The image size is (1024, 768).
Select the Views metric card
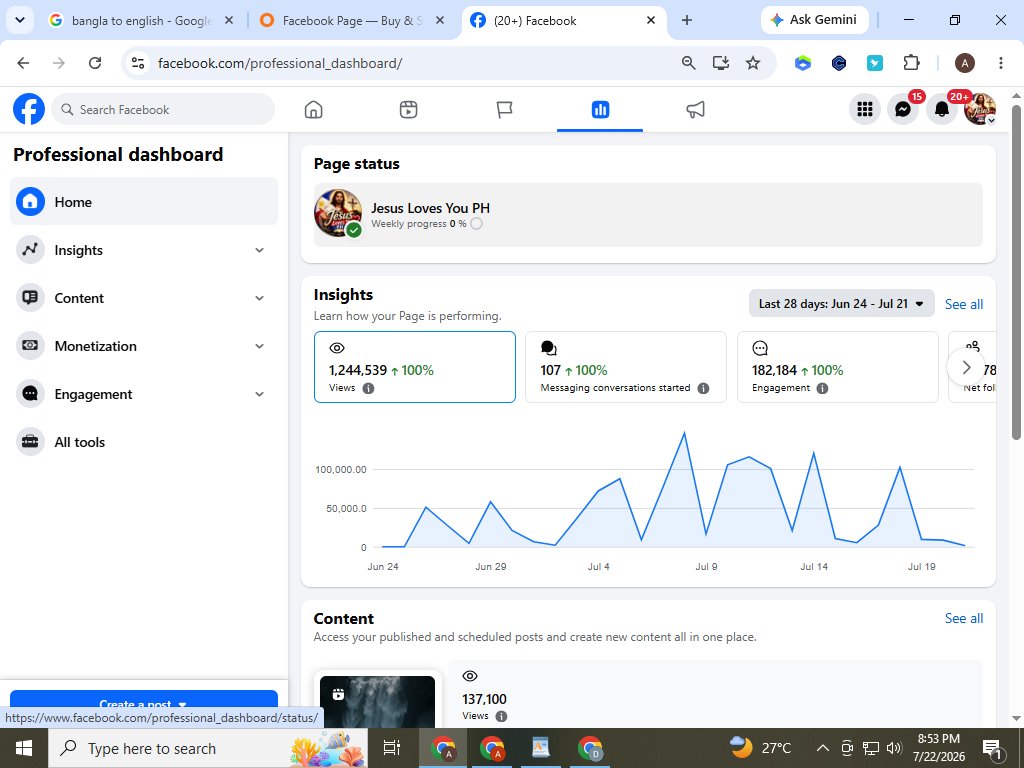click(x=415, y=367)
